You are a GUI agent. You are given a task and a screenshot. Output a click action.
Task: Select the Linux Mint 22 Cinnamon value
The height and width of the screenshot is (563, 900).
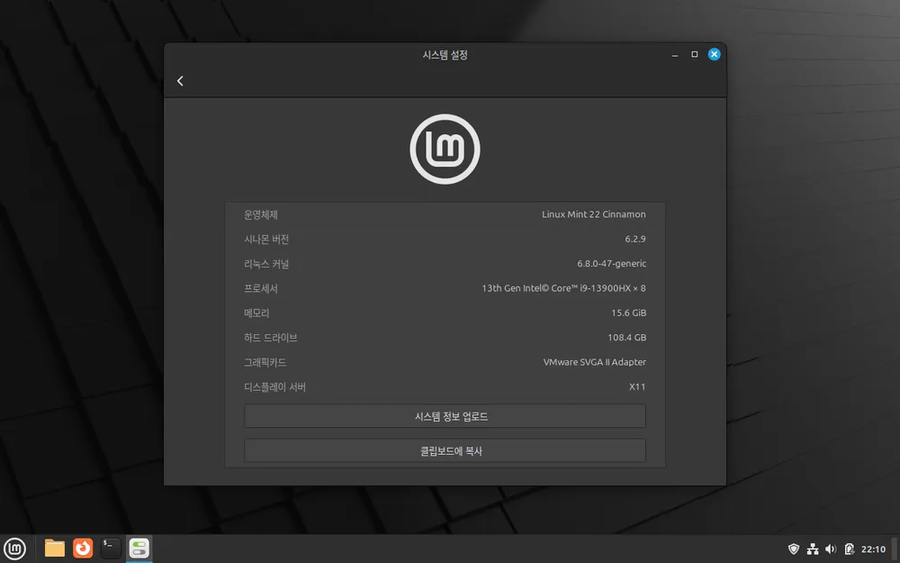pos(593,214)
